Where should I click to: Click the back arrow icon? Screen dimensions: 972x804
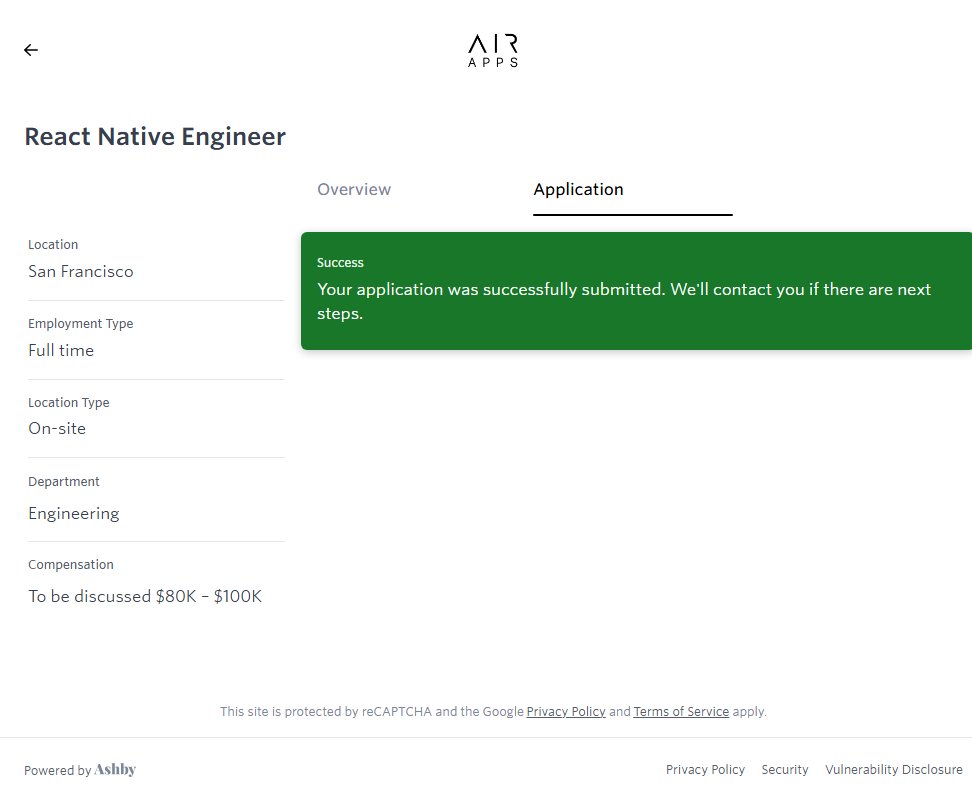31,50
